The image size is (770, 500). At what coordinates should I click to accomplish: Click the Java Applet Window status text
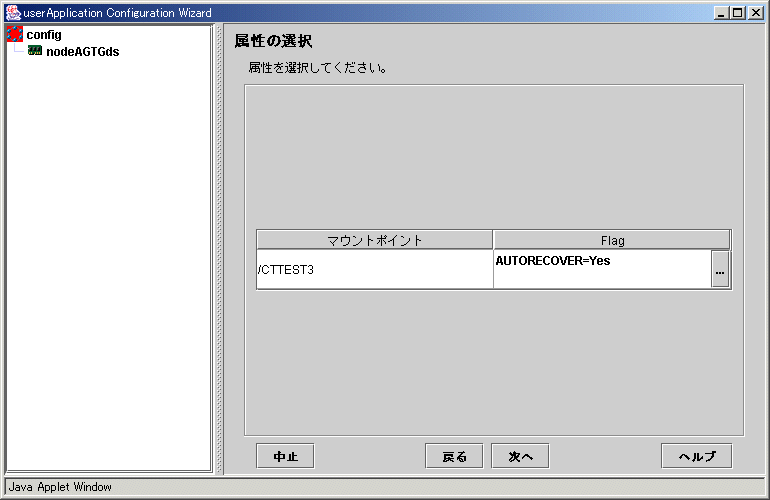[60, 487]
